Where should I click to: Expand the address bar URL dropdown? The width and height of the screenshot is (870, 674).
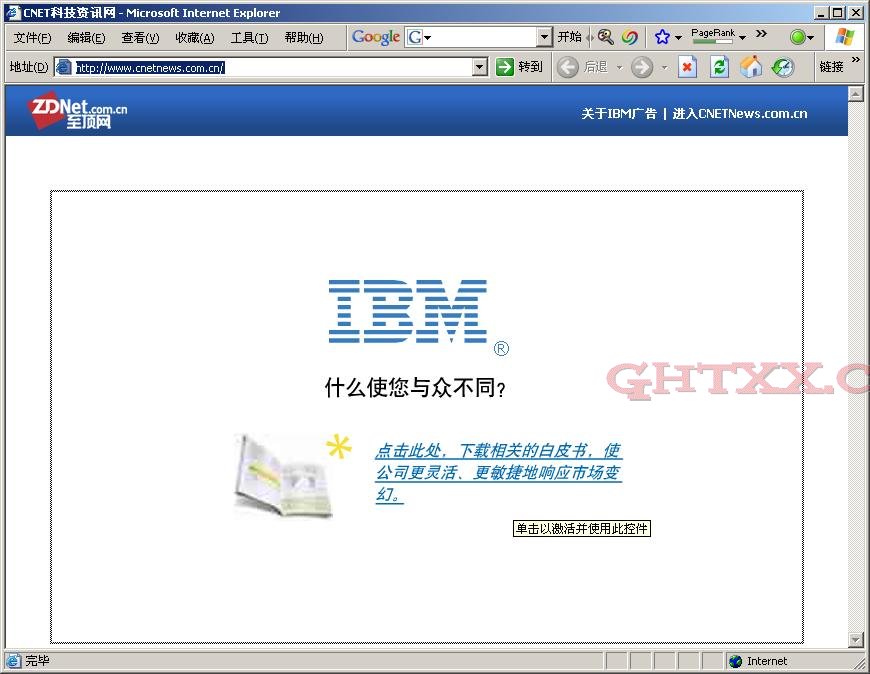[479, 67]
